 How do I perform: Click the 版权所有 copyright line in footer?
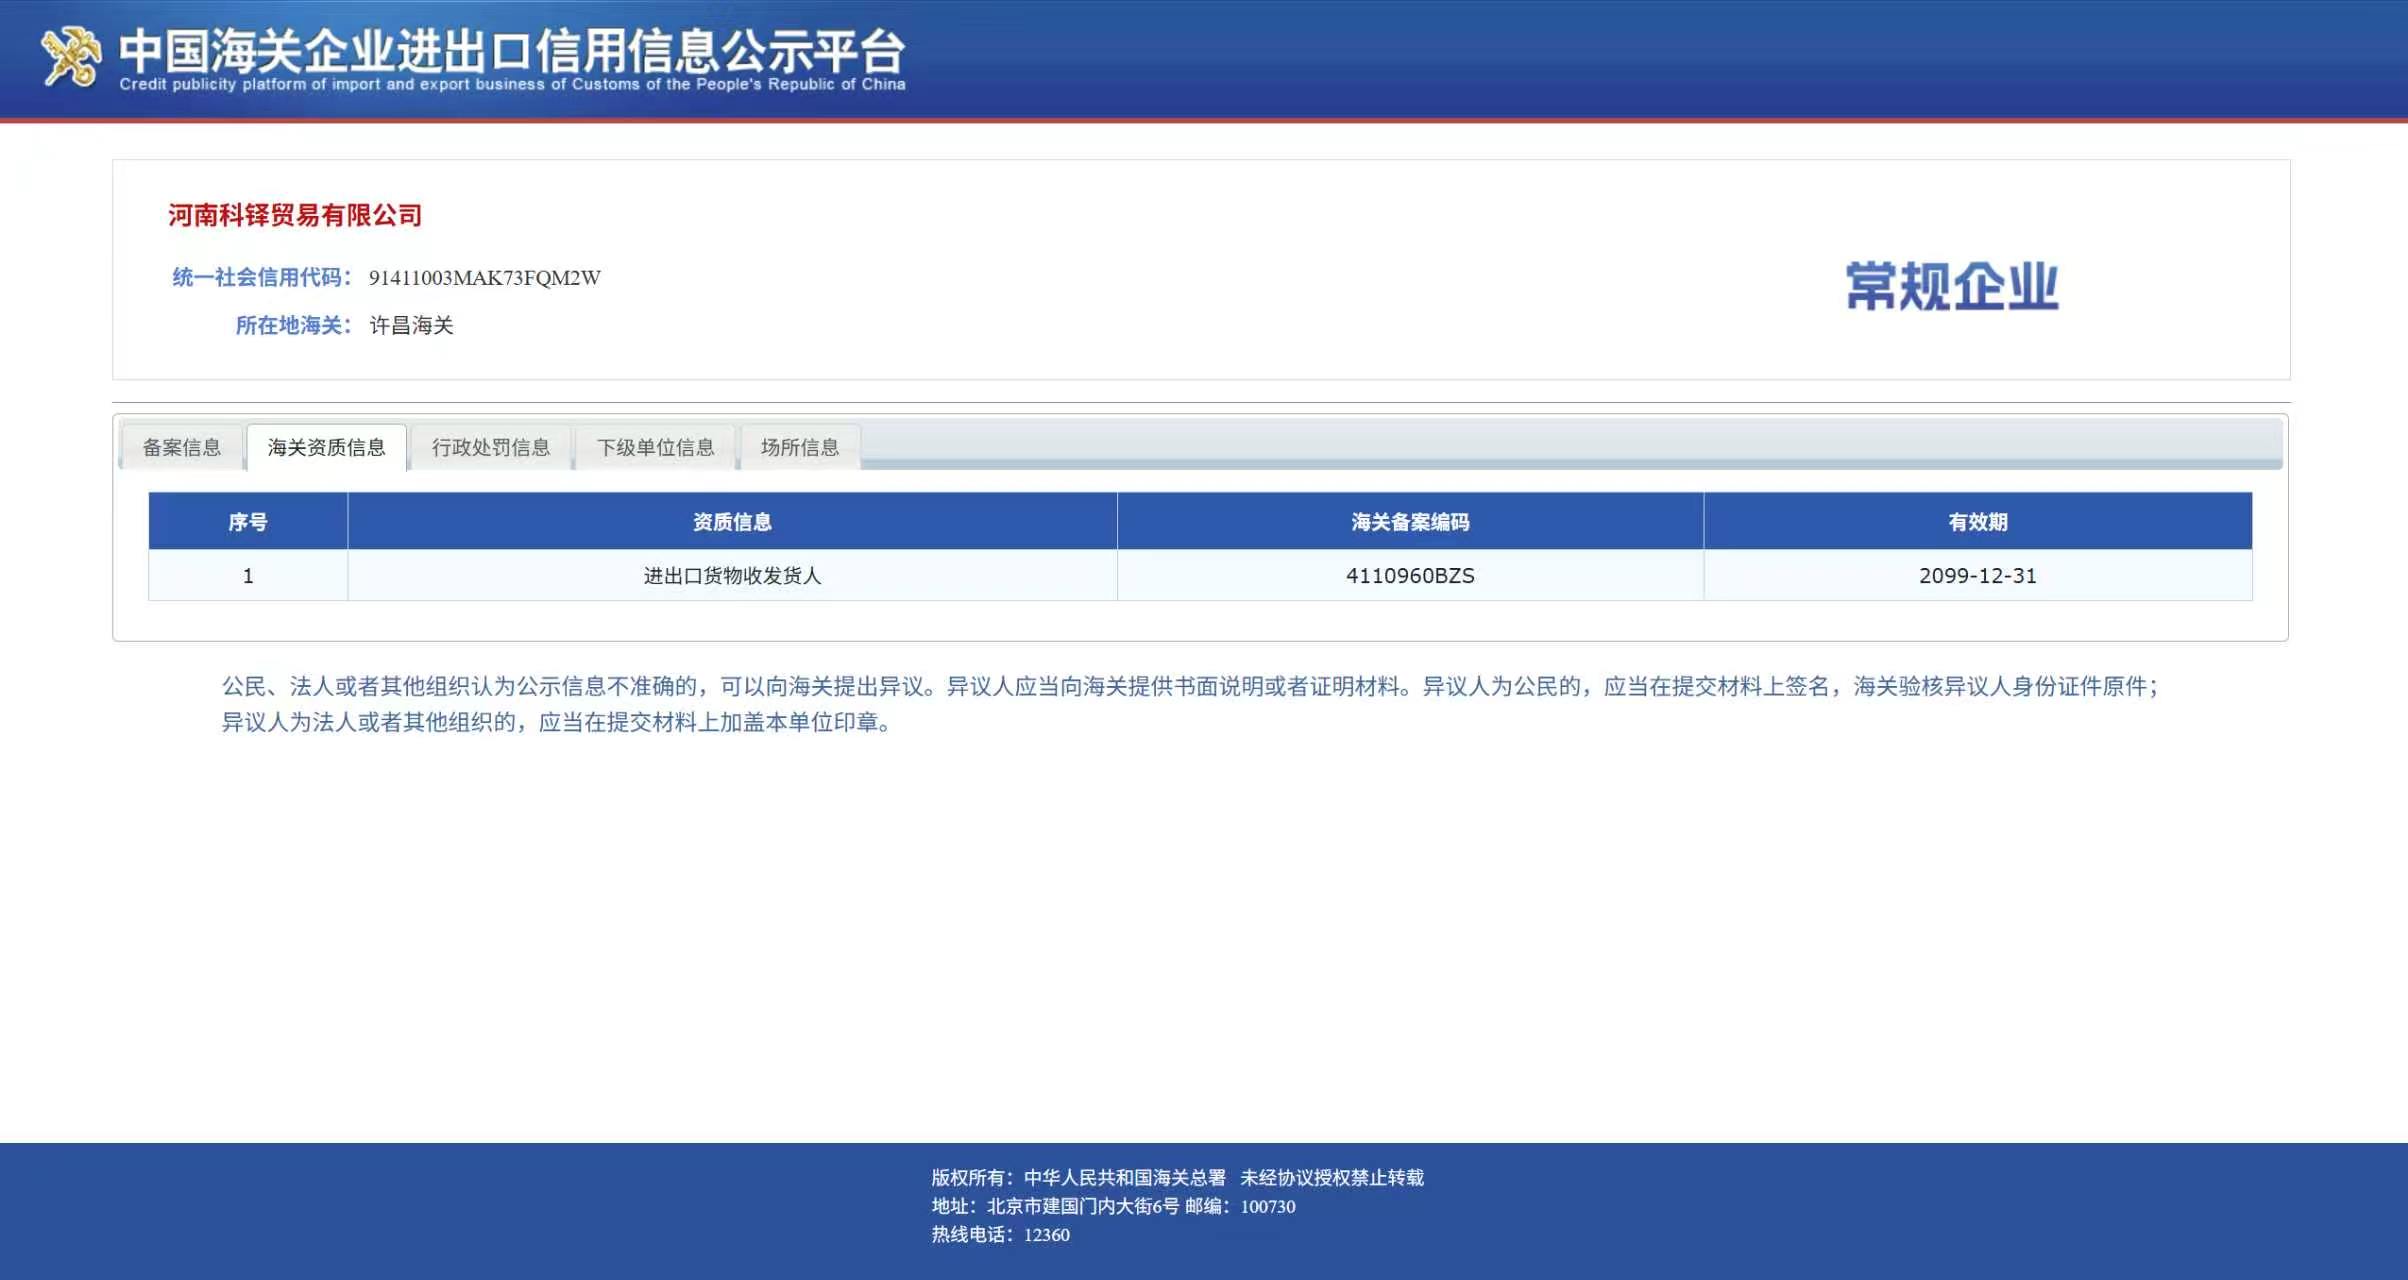point(1178,1177)
